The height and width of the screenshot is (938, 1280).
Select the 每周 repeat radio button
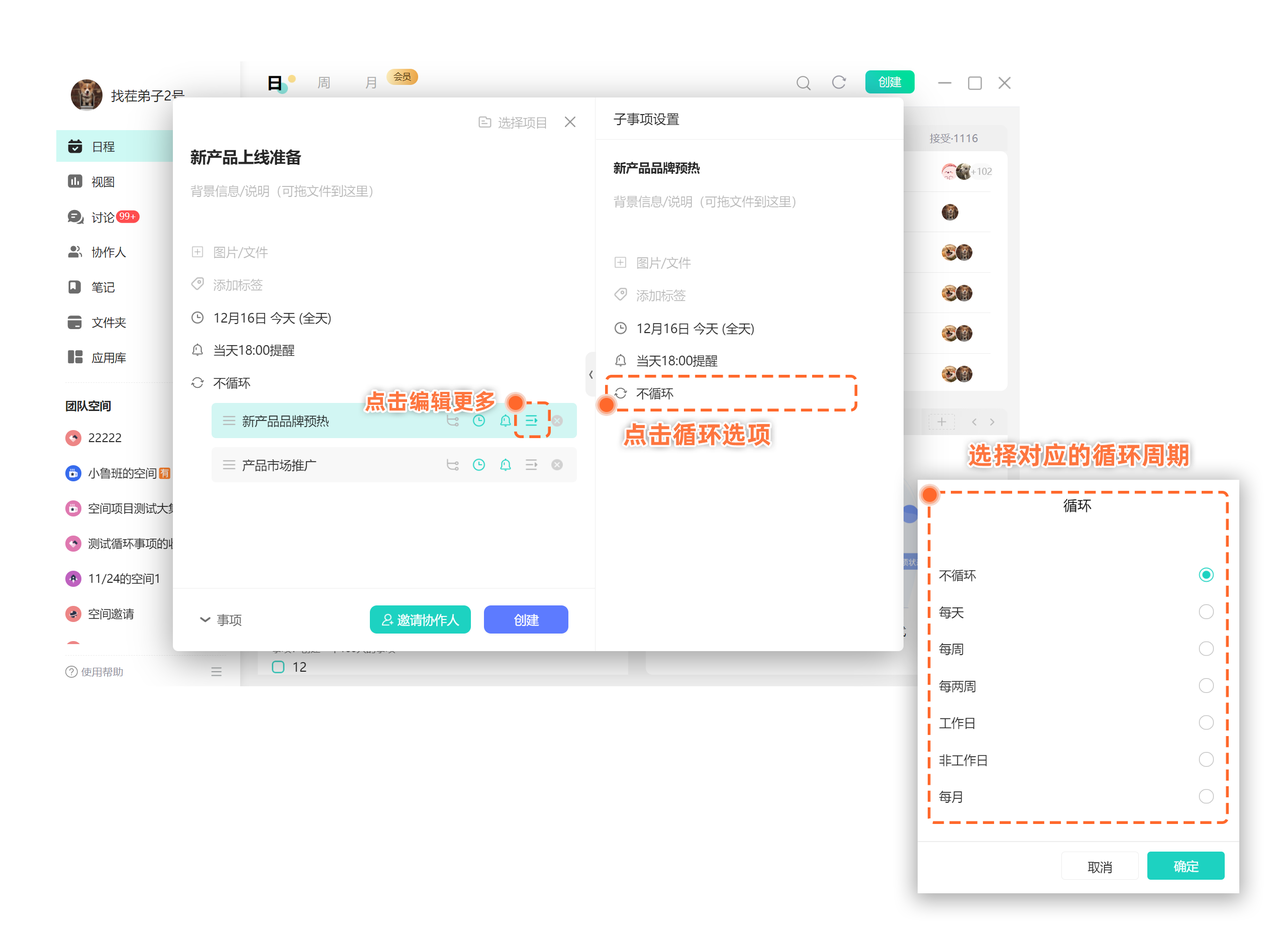pyautogui.click(x=1206, y=649)
